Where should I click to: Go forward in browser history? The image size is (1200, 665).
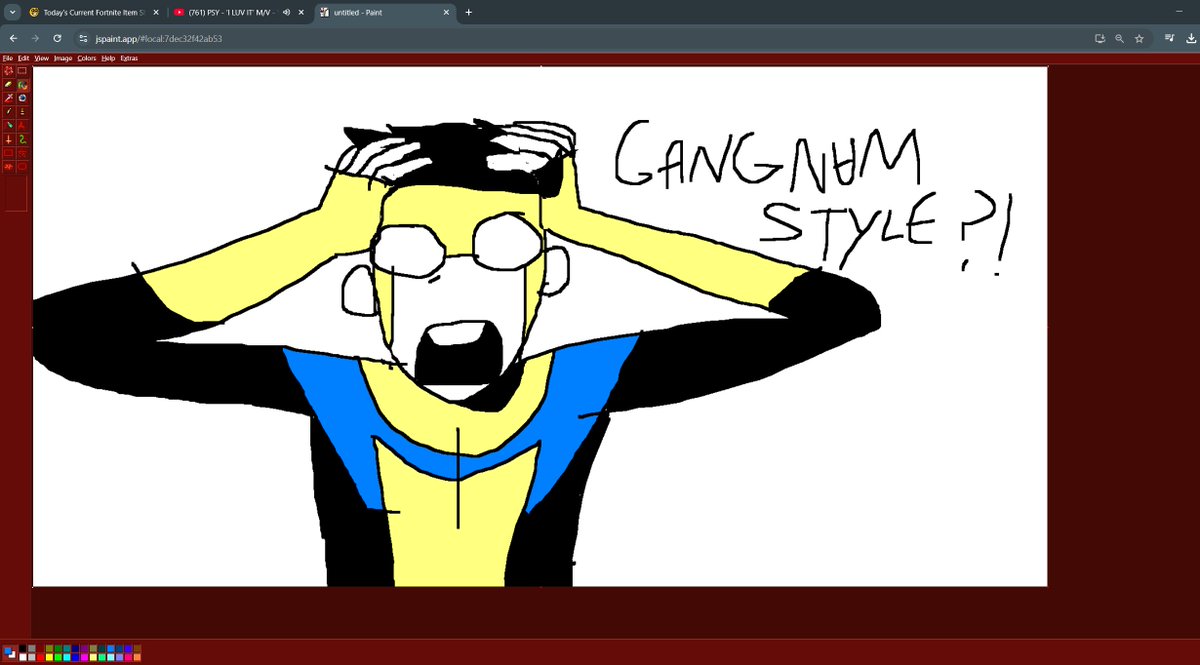(x=35, y=38)
